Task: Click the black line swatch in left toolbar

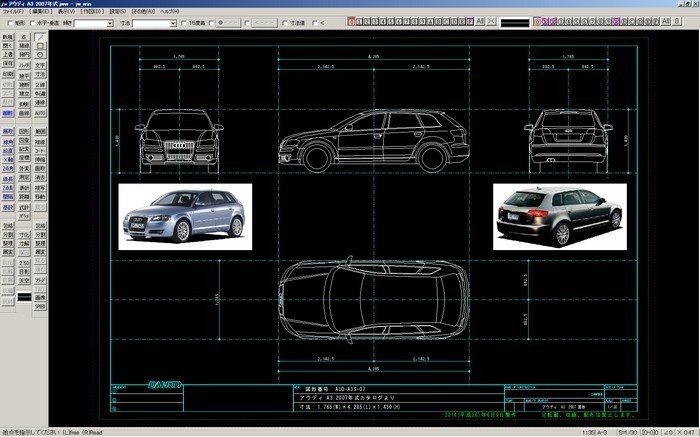Action: coord(24,297)
